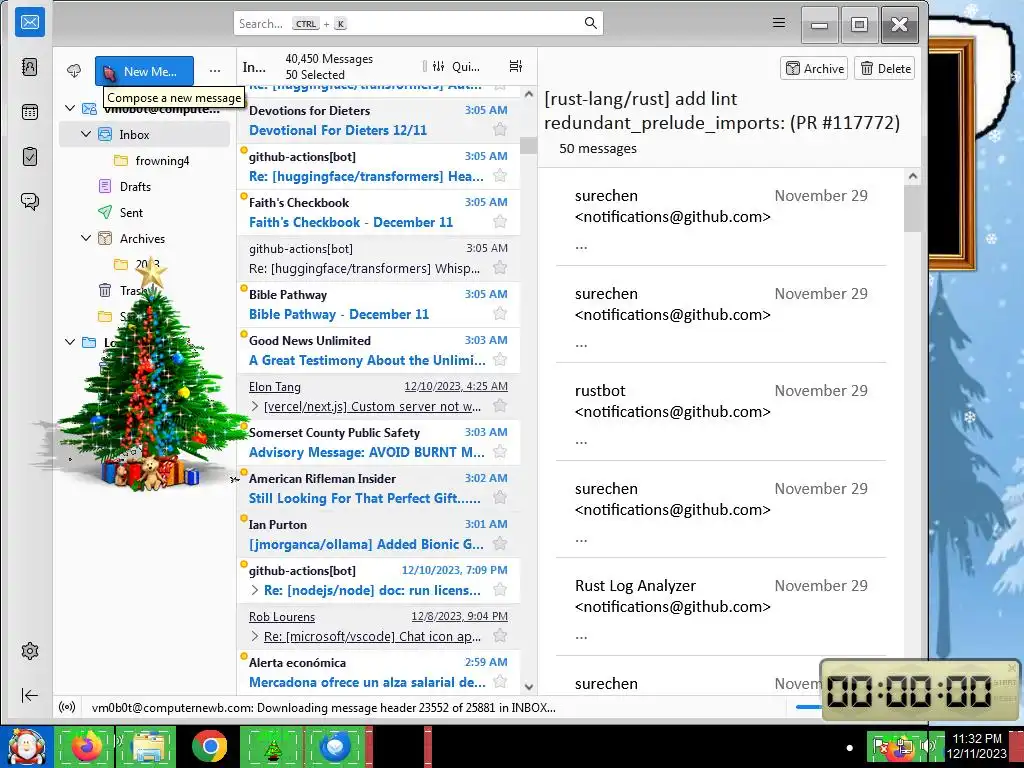Select the Inbox folder

(x=144, y=135)
